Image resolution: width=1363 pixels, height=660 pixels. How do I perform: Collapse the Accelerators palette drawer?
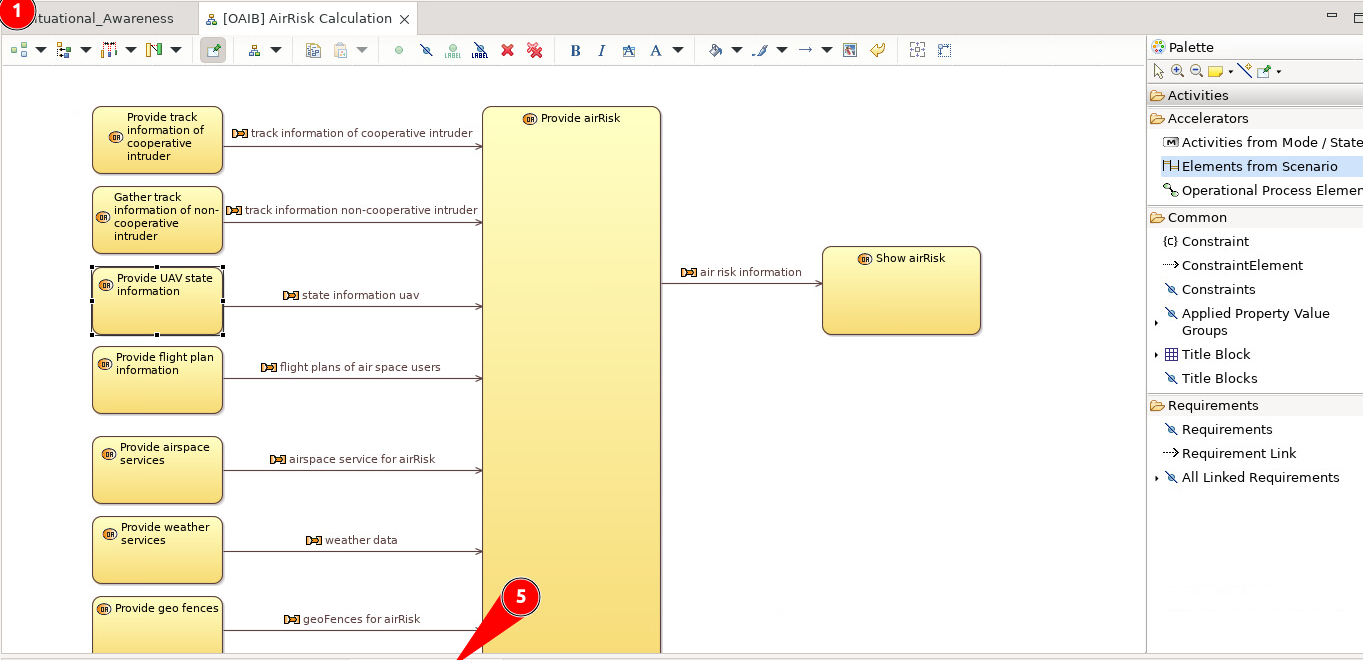click(1255, 118)
